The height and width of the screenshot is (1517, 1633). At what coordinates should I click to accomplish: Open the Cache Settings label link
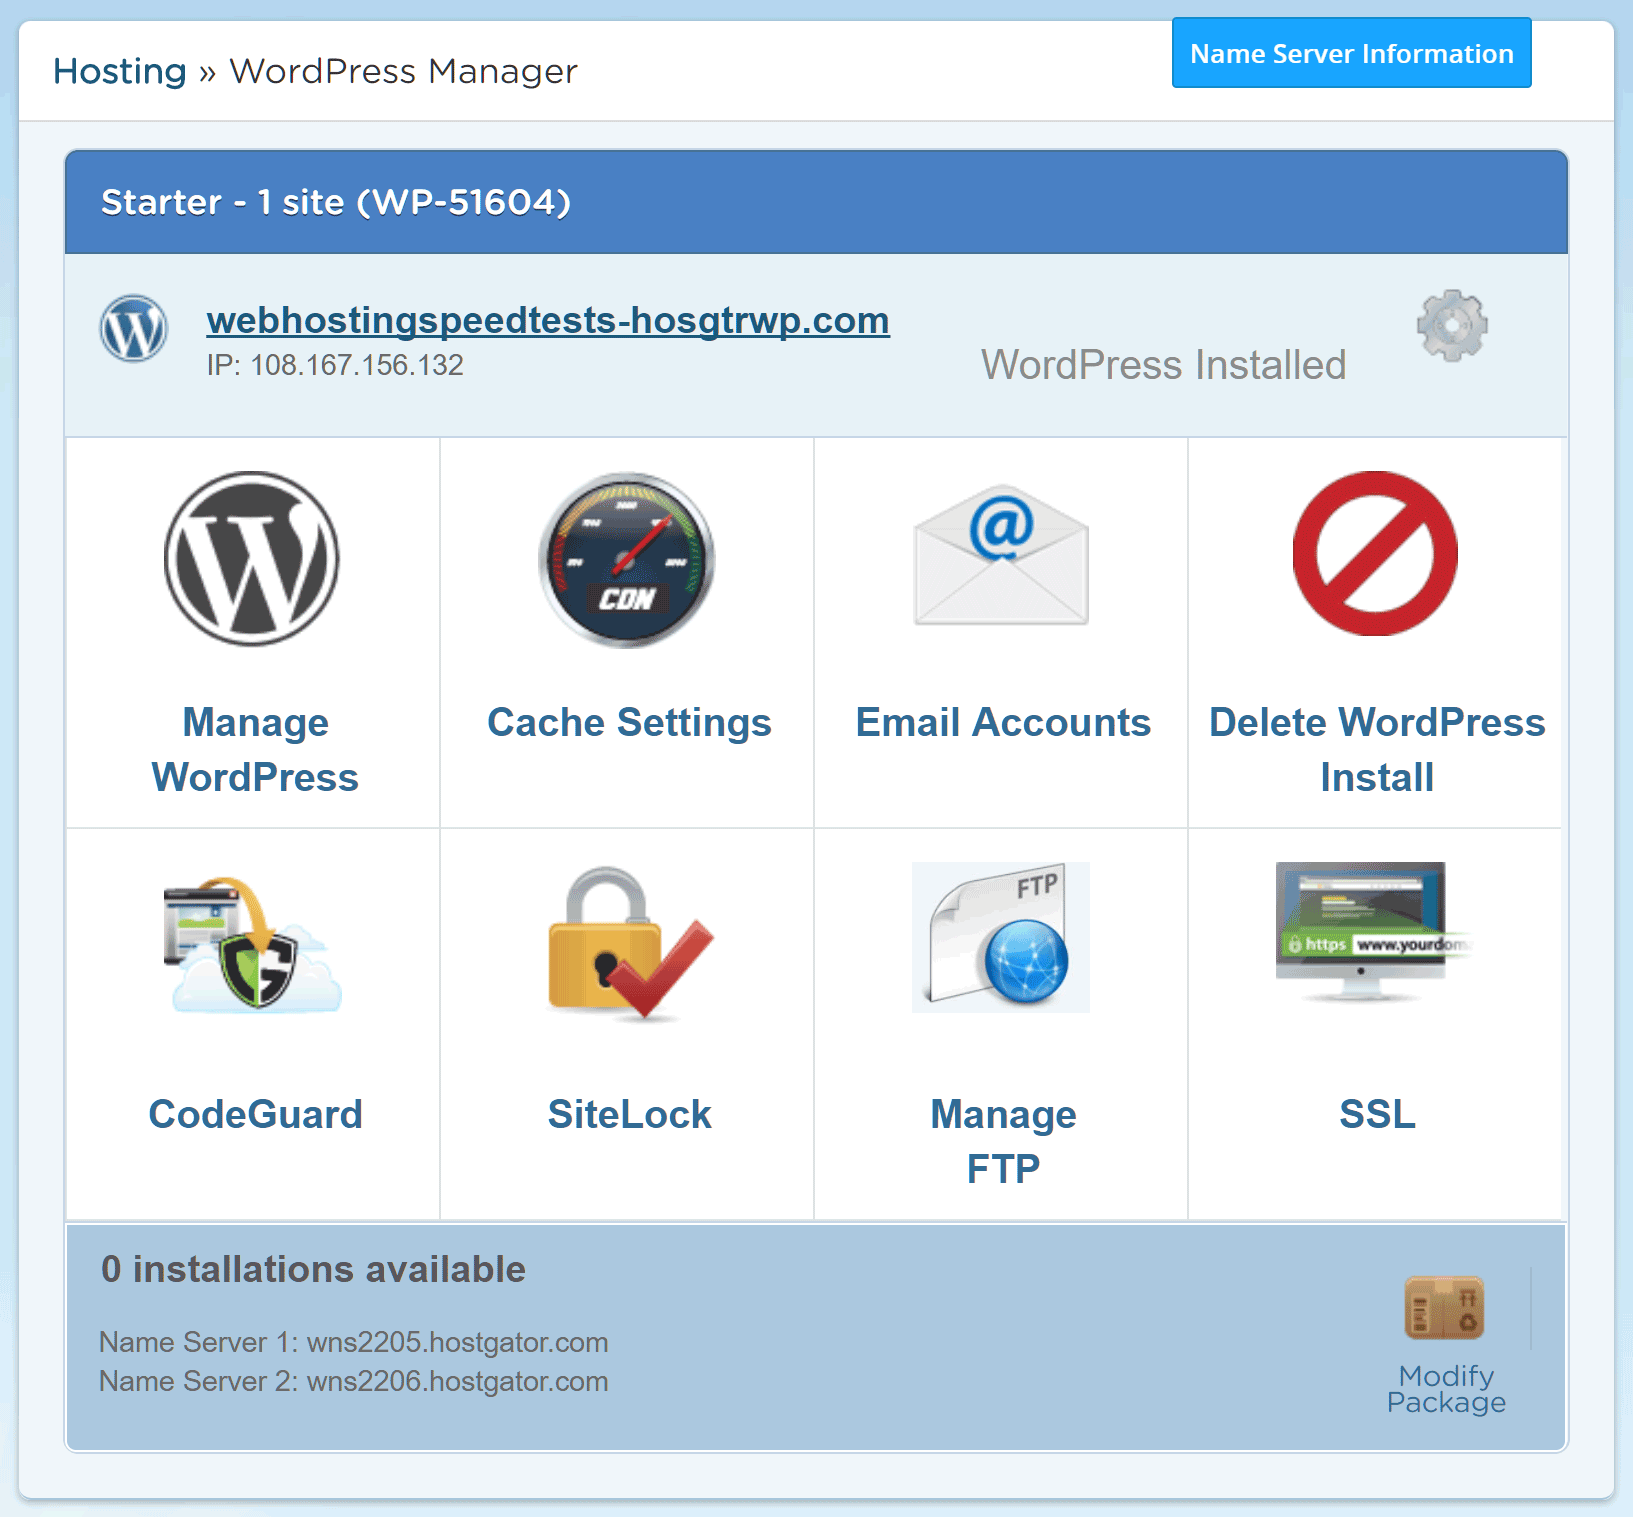tap(629, 722)
